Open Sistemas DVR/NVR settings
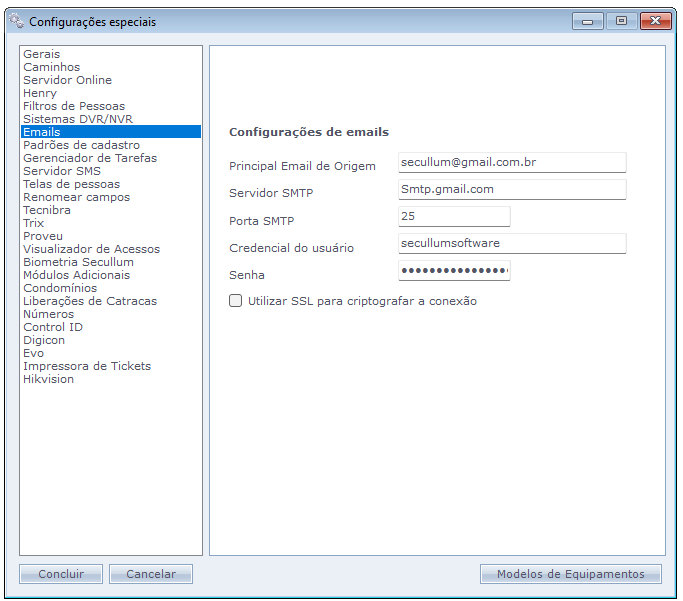 pos(78,119)
